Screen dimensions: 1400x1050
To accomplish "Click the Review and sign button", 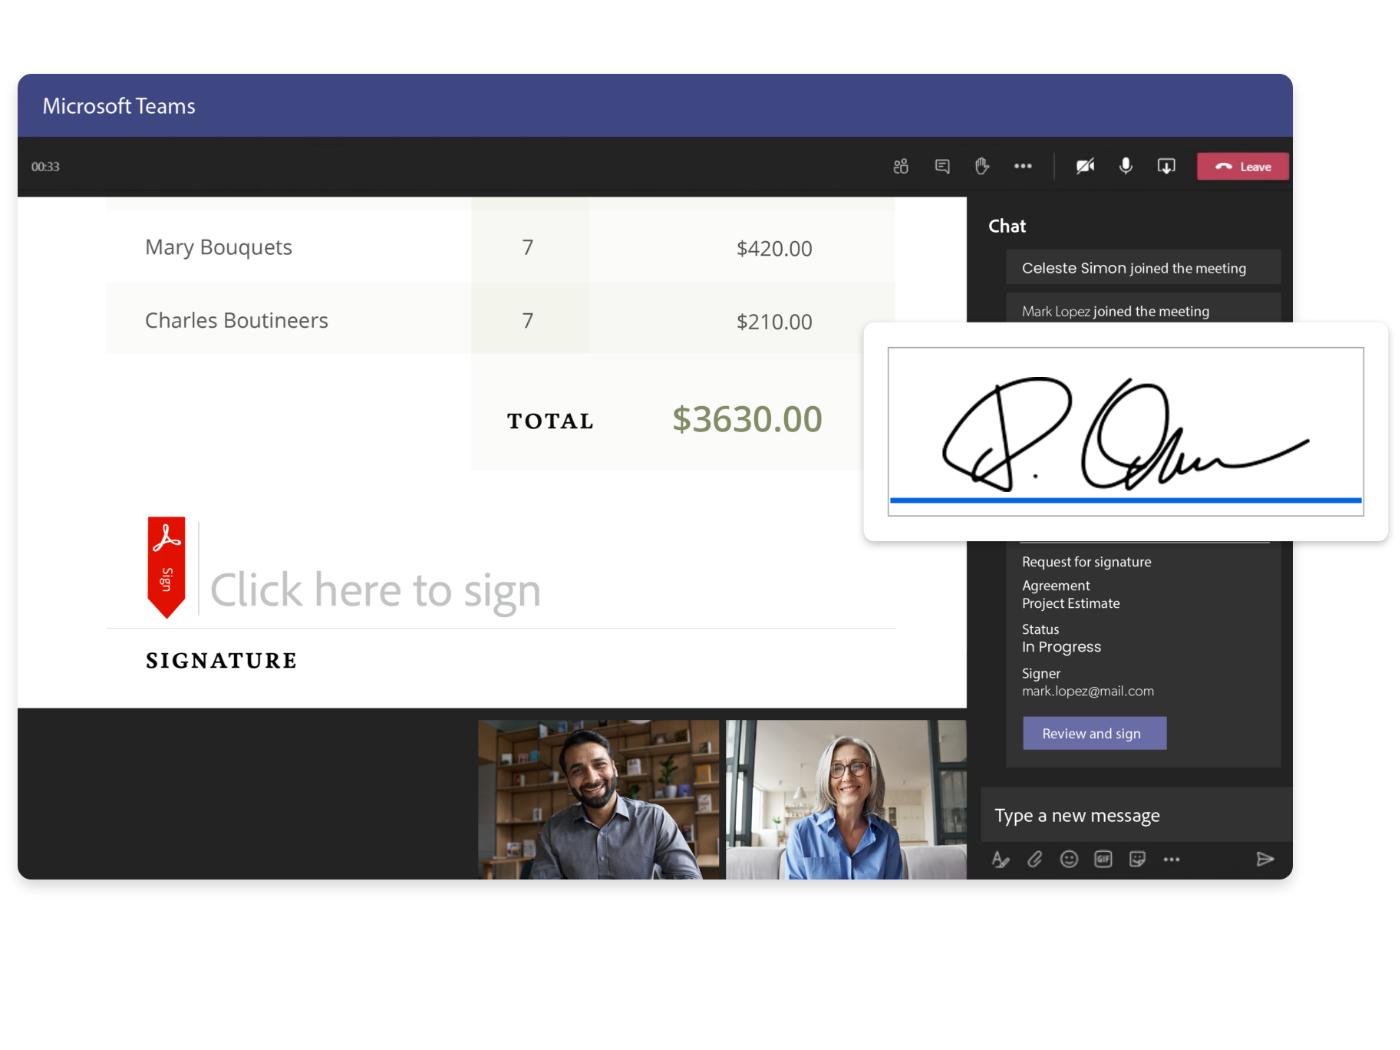I will pos(1094,733).
